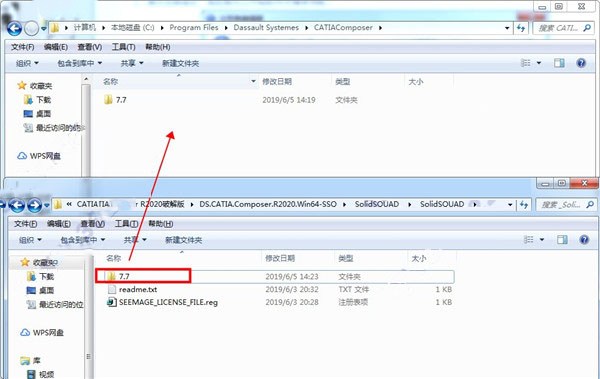Open 查看(V) menu in top window

pos(90,47)
